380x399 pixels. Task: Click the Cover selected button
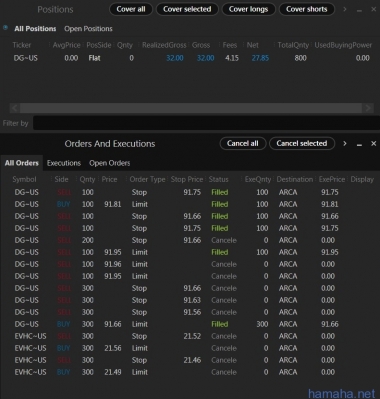pyautogui.click(x=187, y=9)
